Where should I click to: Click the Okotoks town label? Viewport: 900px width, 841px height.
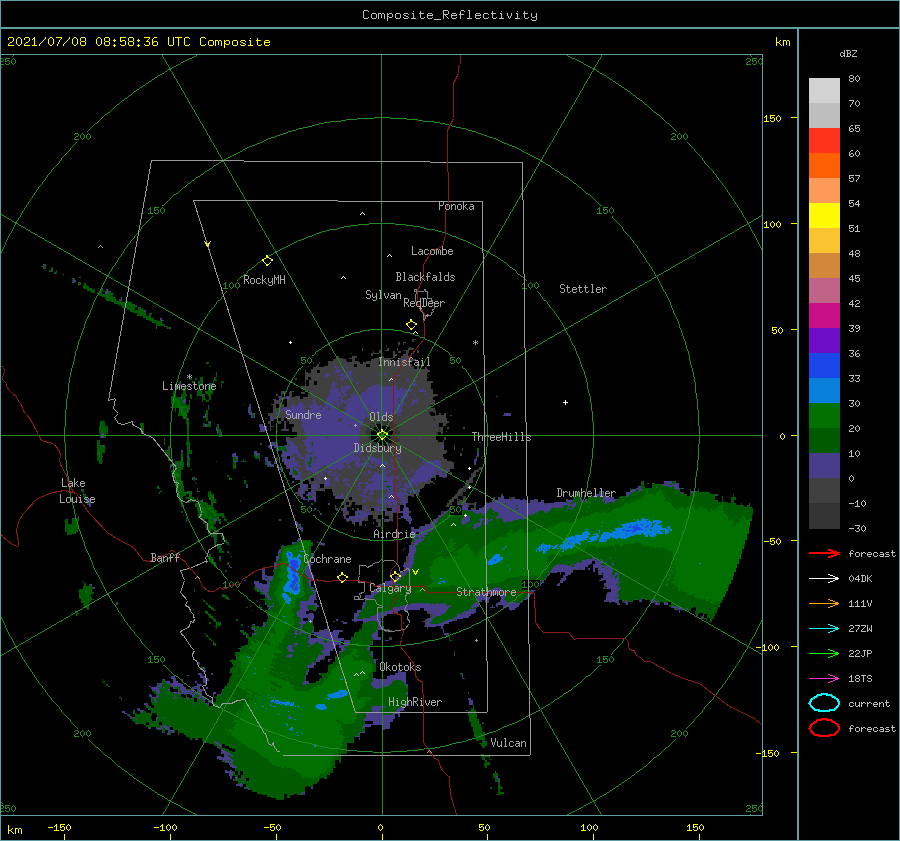(x=401, y=667)
